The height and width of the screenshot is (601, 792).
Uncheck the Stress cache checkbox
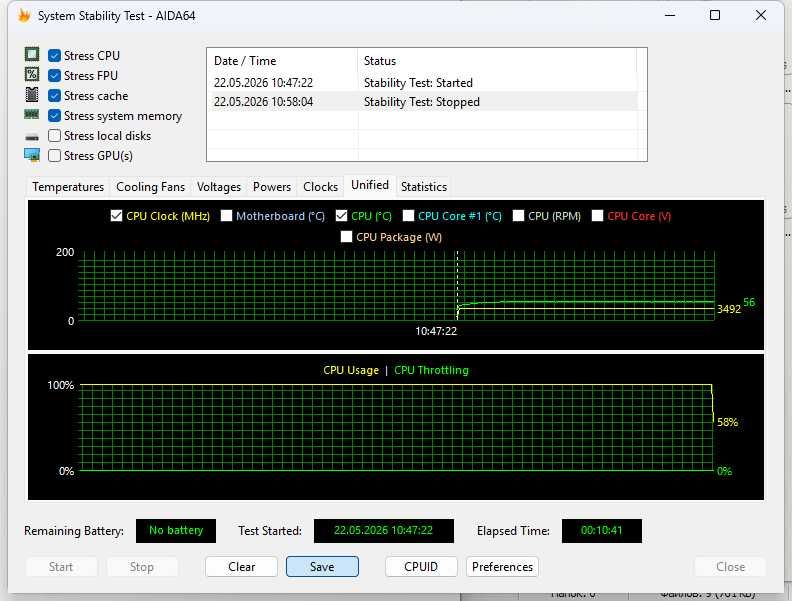pyautogui.click(x=55, y=95)
